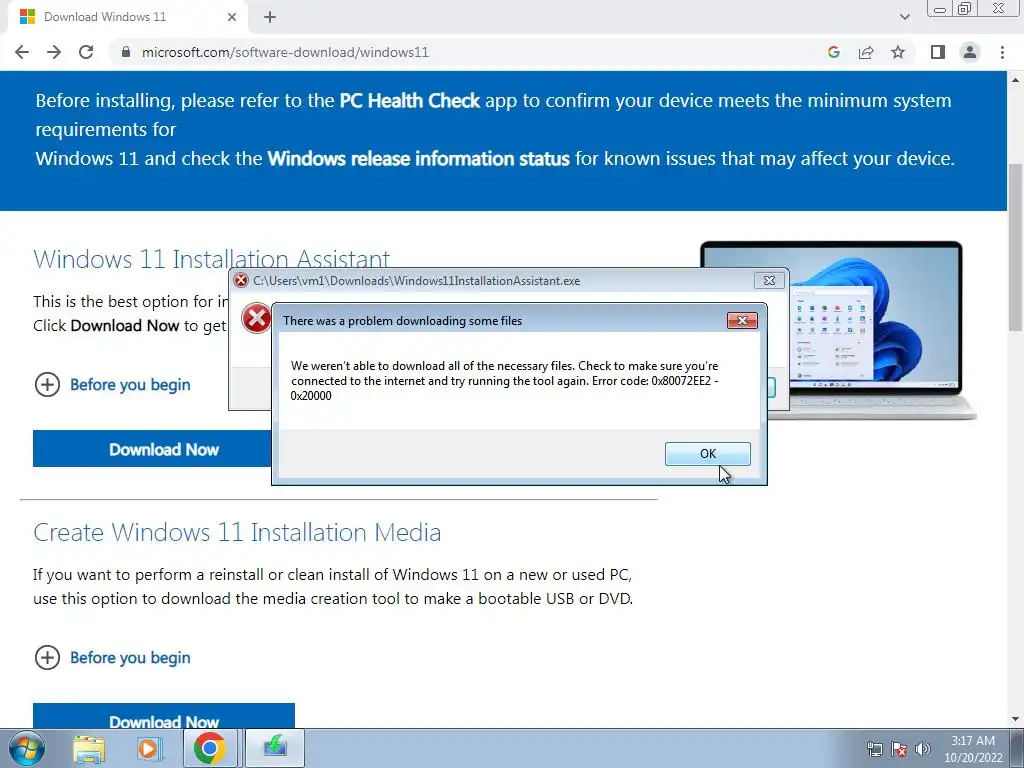
Task: Click the error code message text
Action: (x=504, y=381)
